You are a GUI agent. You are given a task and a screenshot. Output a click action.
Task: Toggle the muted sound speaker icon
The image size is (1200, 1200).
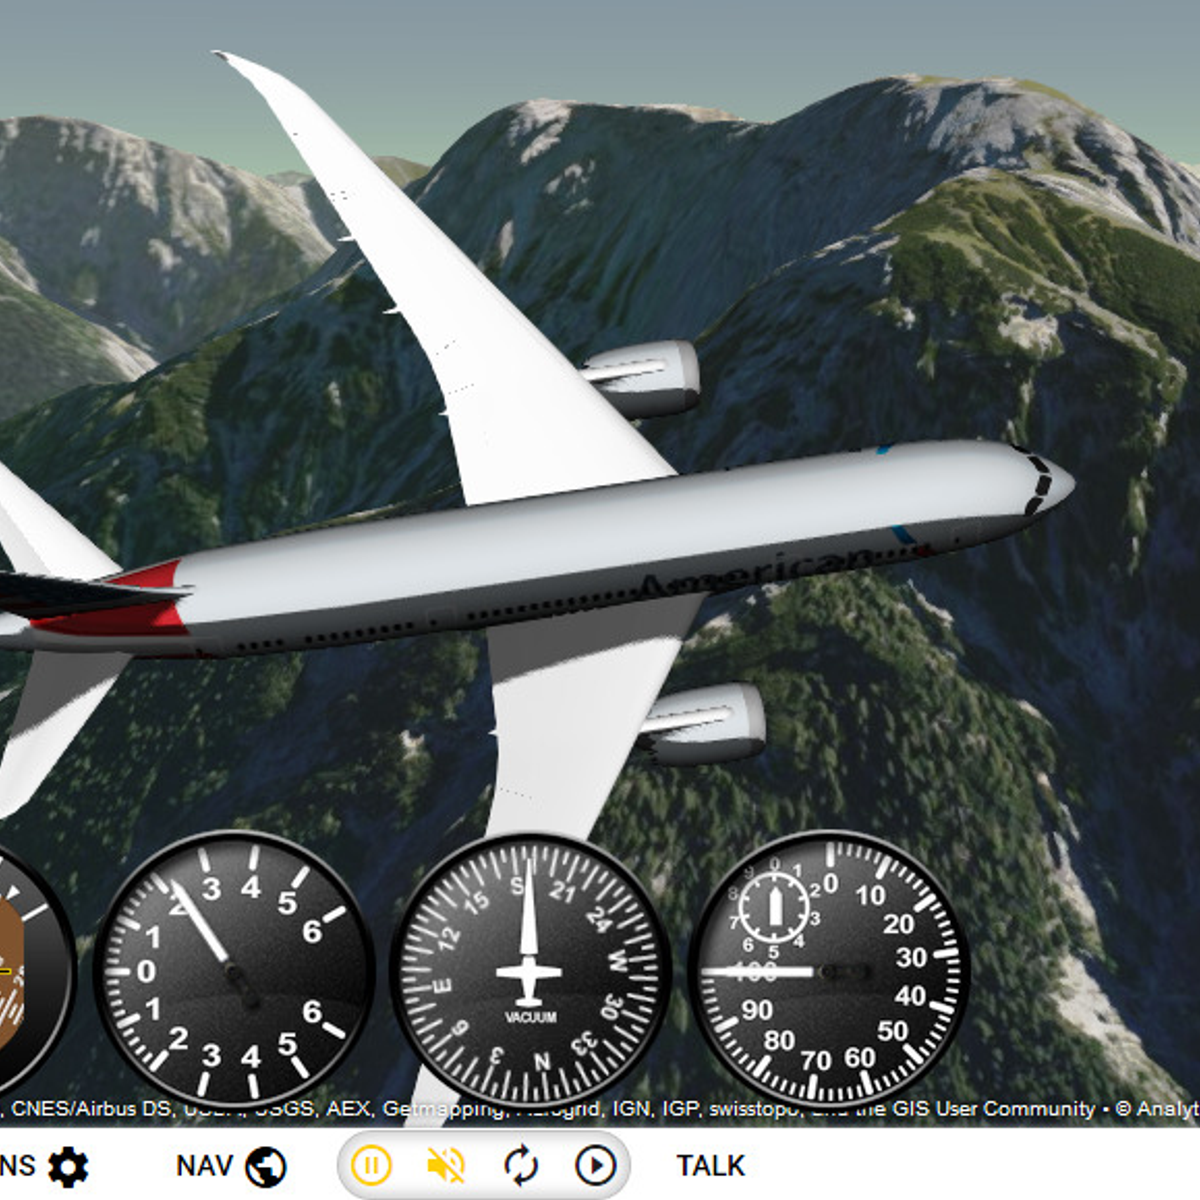[446, 1166]
